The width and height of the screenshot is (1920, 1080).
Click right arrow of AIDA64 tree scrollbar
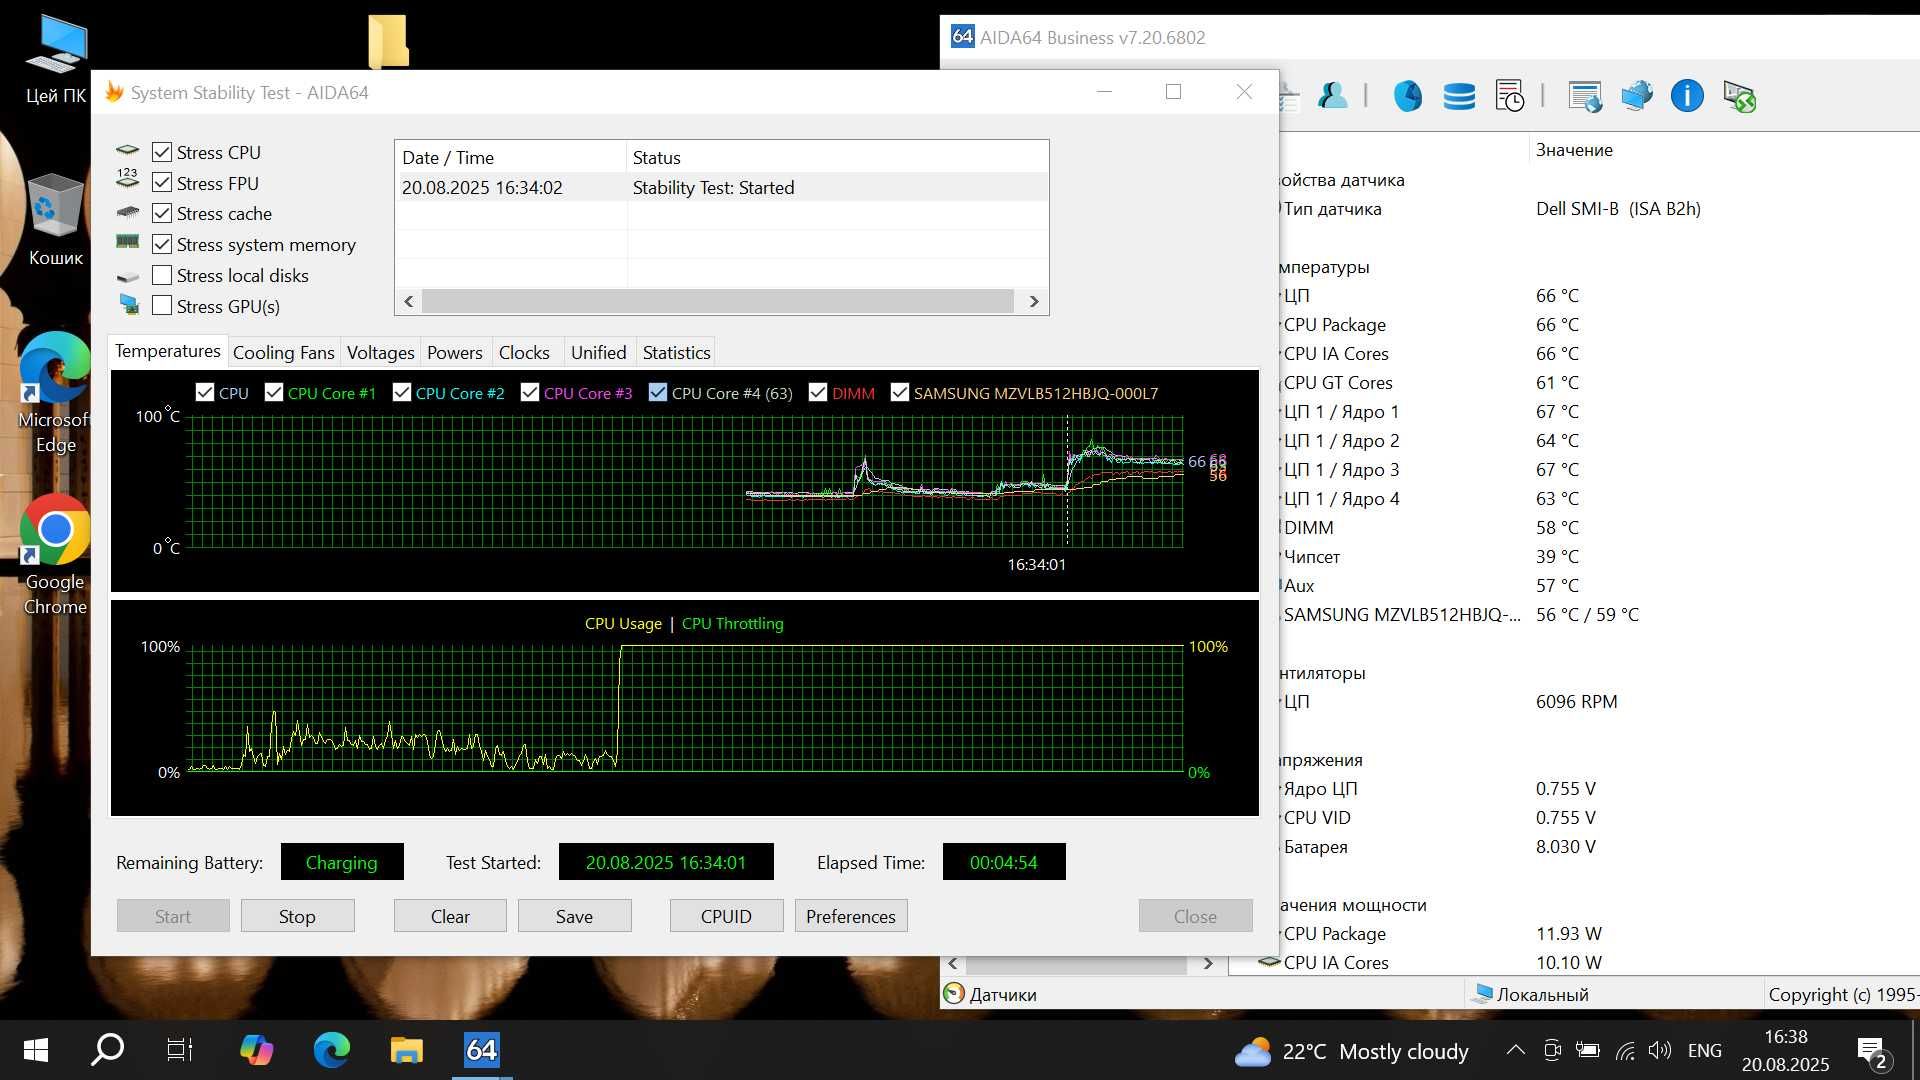1208,964
